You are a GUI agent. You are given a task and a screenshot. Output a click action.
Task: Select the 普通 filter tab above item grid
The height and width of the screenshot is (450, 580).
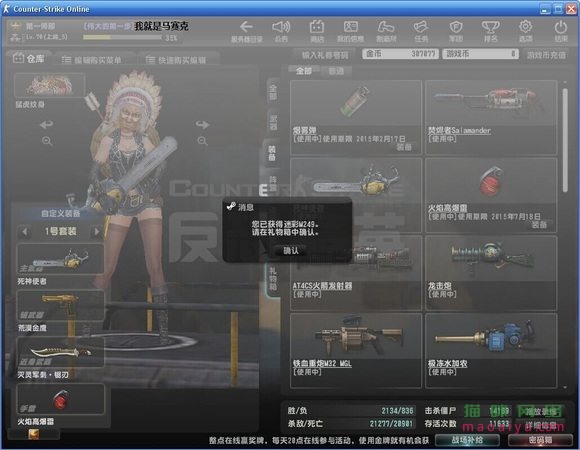pyautogui.click(x=336, y=71)
